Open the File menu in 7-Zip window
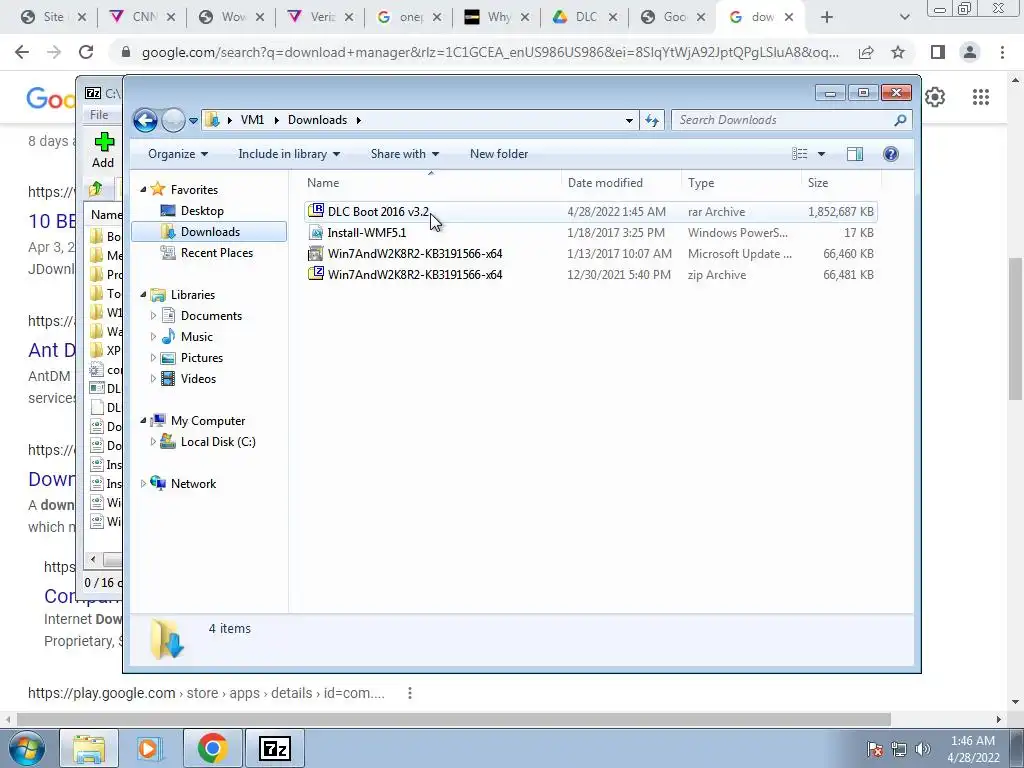The height and width of the screenshot is (768, 1024). pyautogui.click(x=99, y=115)
